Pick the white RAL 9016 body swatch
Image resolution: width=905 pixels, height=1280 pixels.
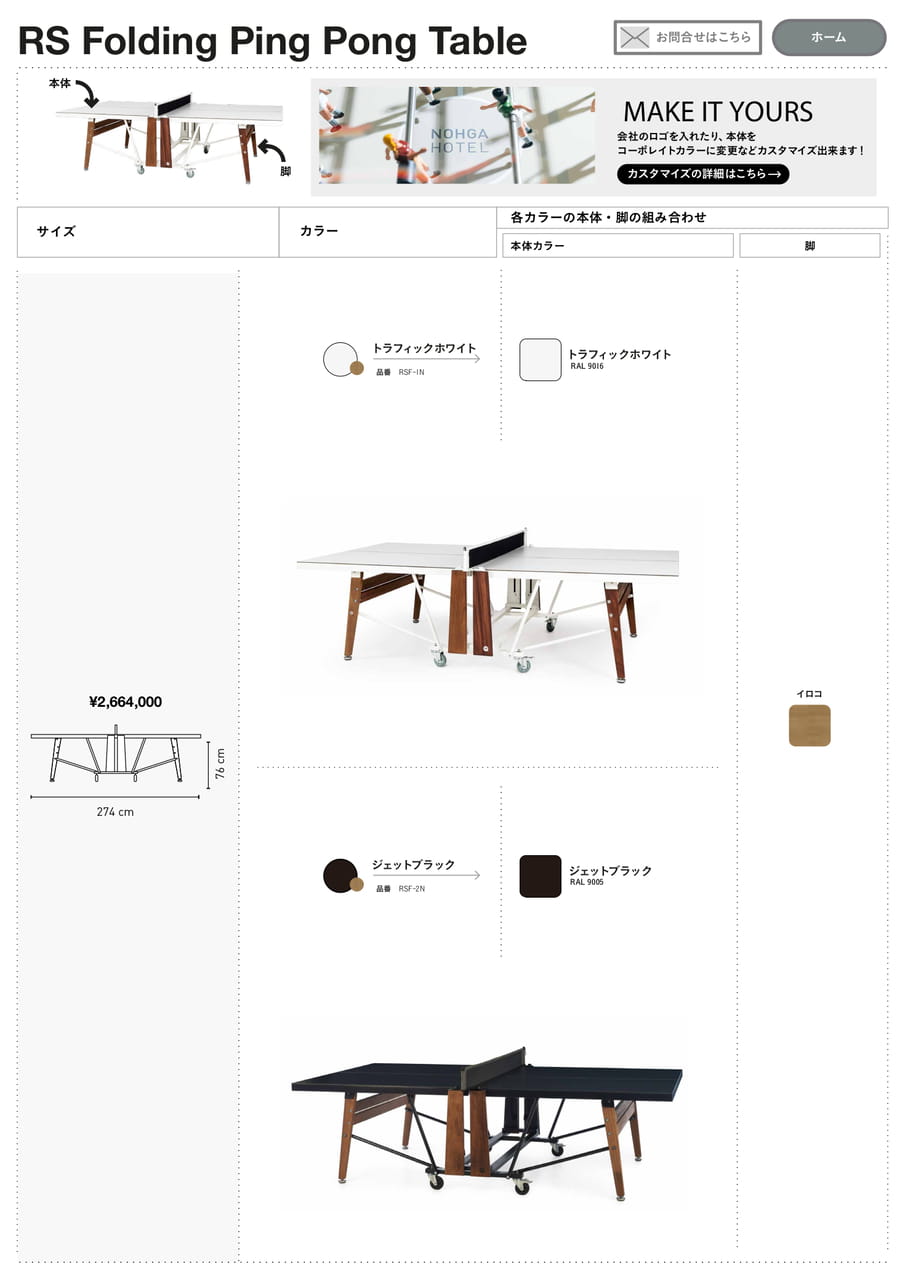click(540, 360)
